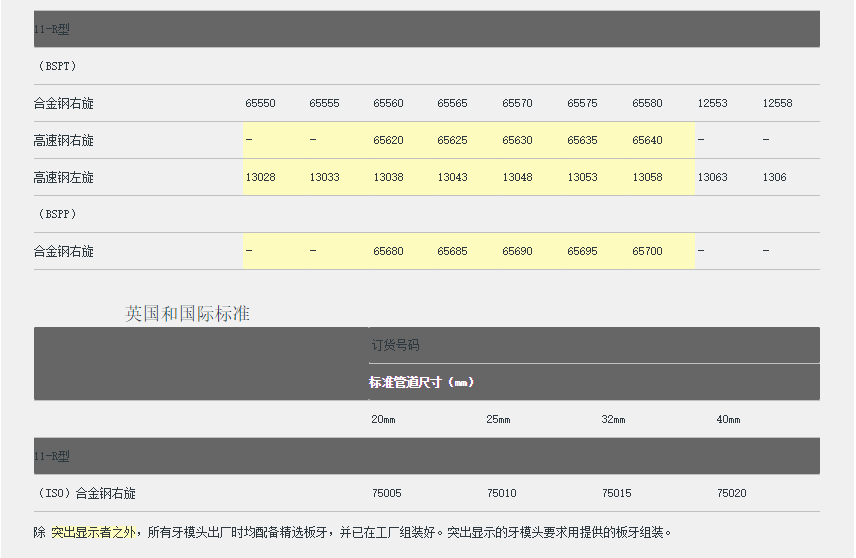The image size is (856, 558).
Task: Click the 40mm pipe size column header
Action: coord(728,420)
